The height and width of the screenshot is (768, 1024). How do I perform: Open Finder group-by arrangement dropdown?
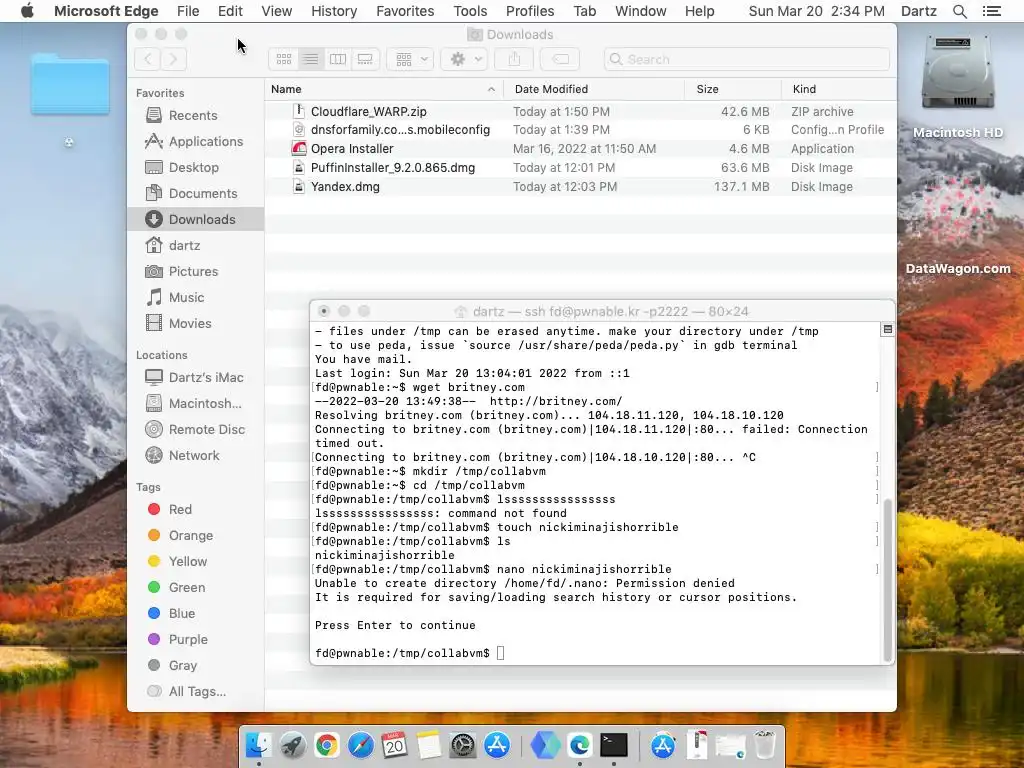tap(410, 59)
